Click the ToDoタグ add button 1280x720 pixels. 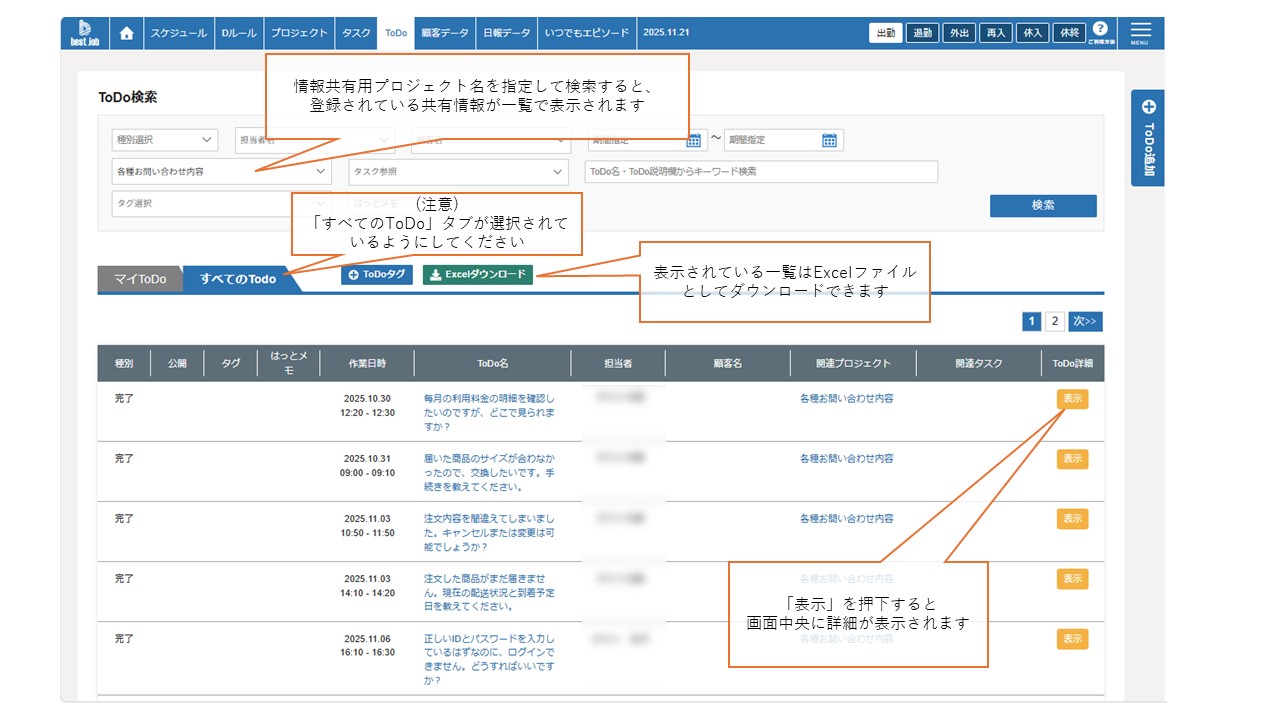[377, 274]
